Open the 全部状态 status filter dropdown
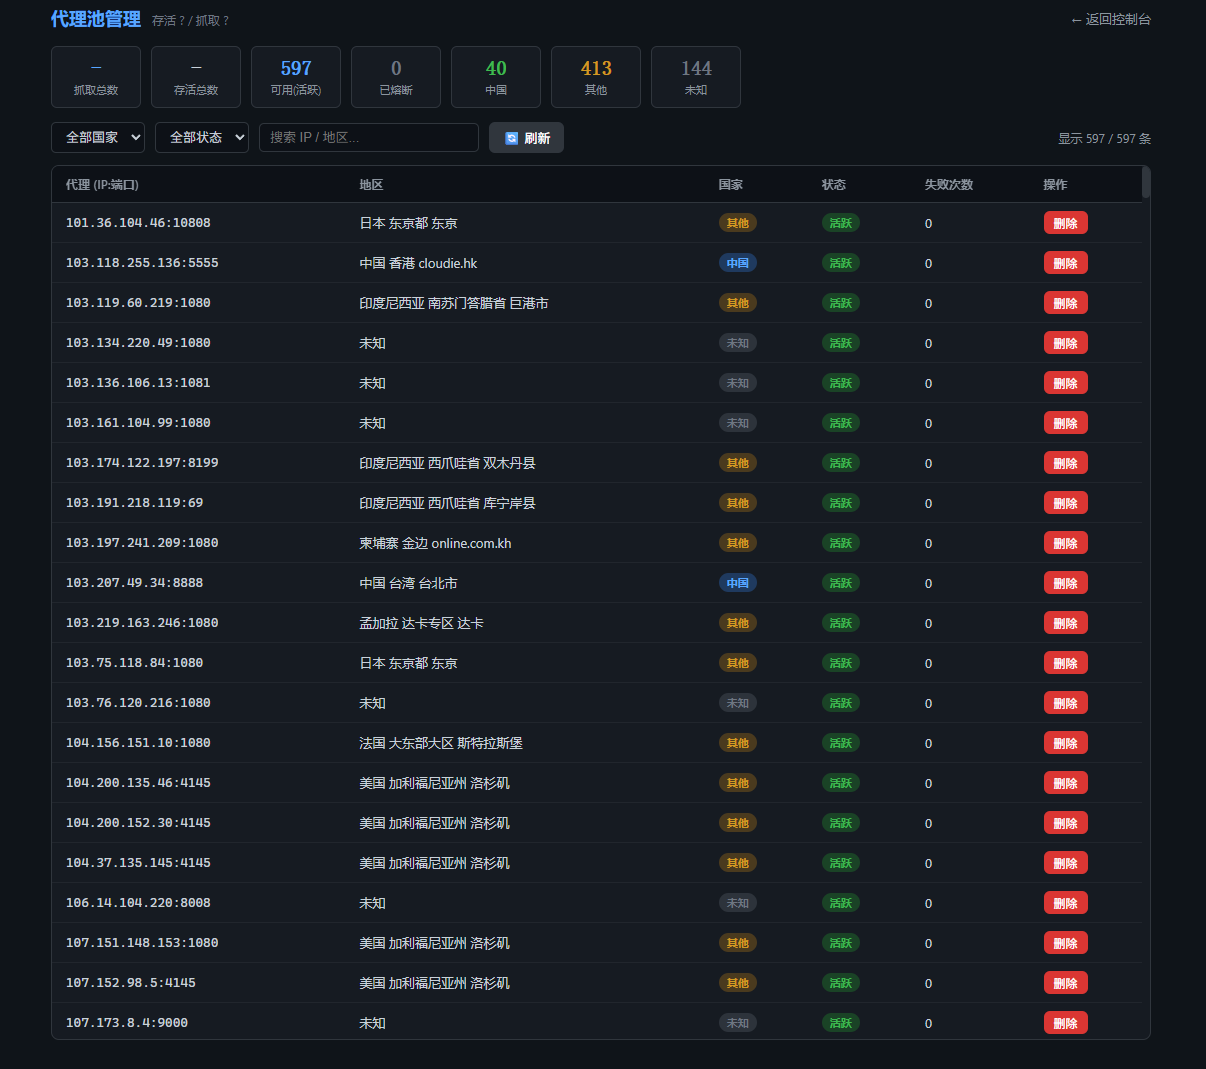 (x=202, y=137)
